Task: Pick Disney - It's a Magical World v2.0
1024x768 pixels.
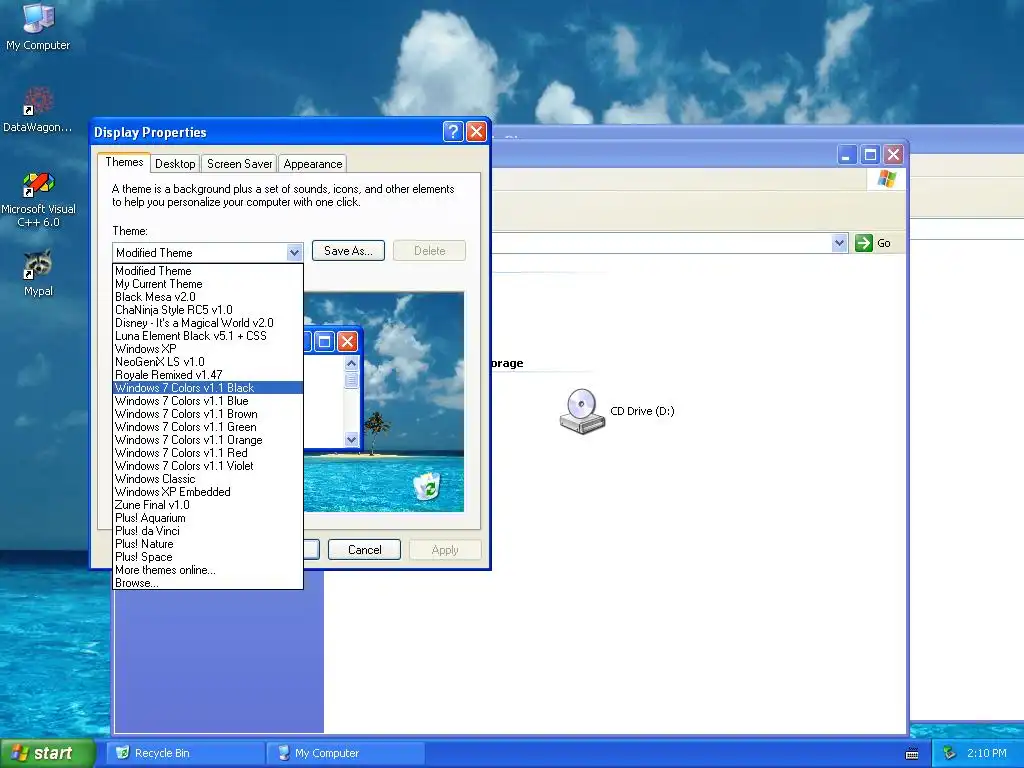Action: [x=208, y=323]
